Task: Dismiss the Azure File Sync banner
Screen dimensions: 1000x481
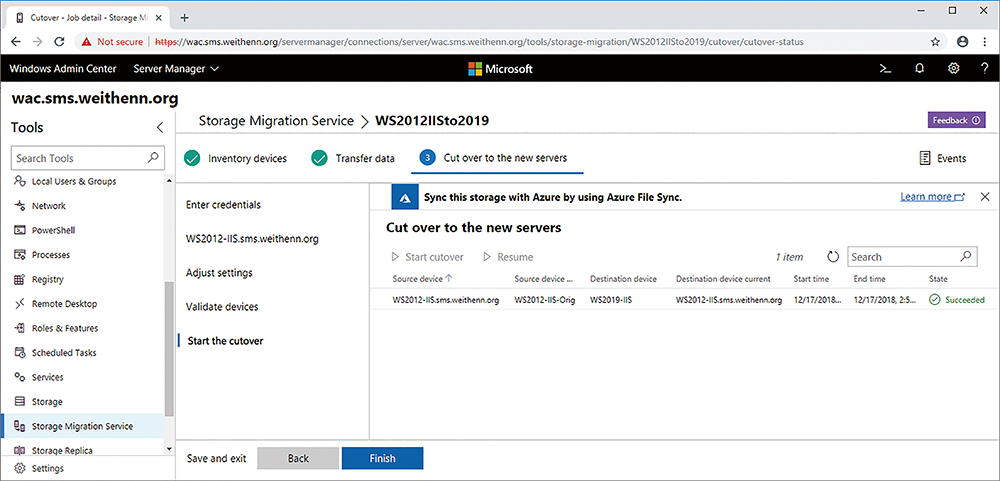Action: tap(985, 197)
